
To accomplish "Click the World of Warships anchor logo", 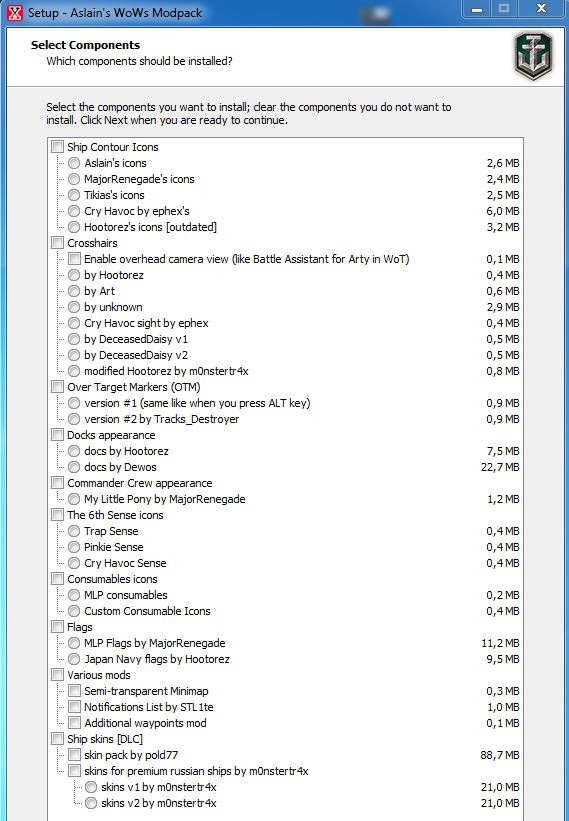I will 533,56.
